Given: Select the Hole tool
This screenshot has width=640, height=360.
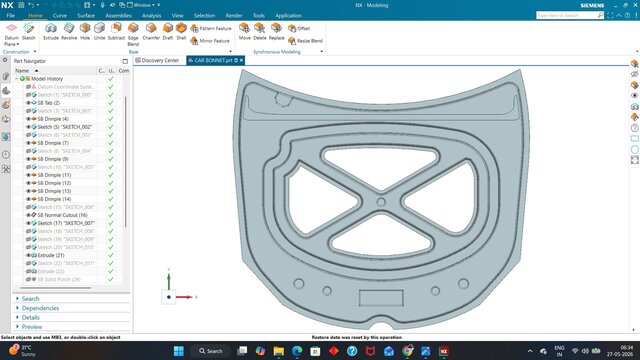Looking at the screenshot, I should (85, 31).
